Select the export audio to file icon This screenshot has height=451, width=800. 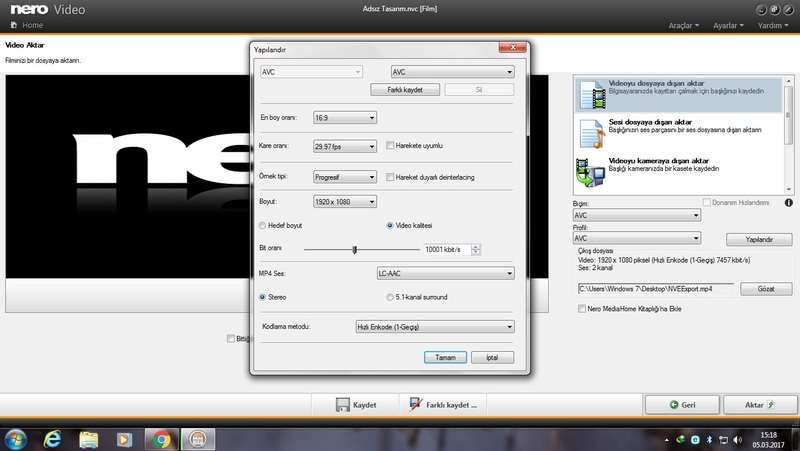click(592, 134)
